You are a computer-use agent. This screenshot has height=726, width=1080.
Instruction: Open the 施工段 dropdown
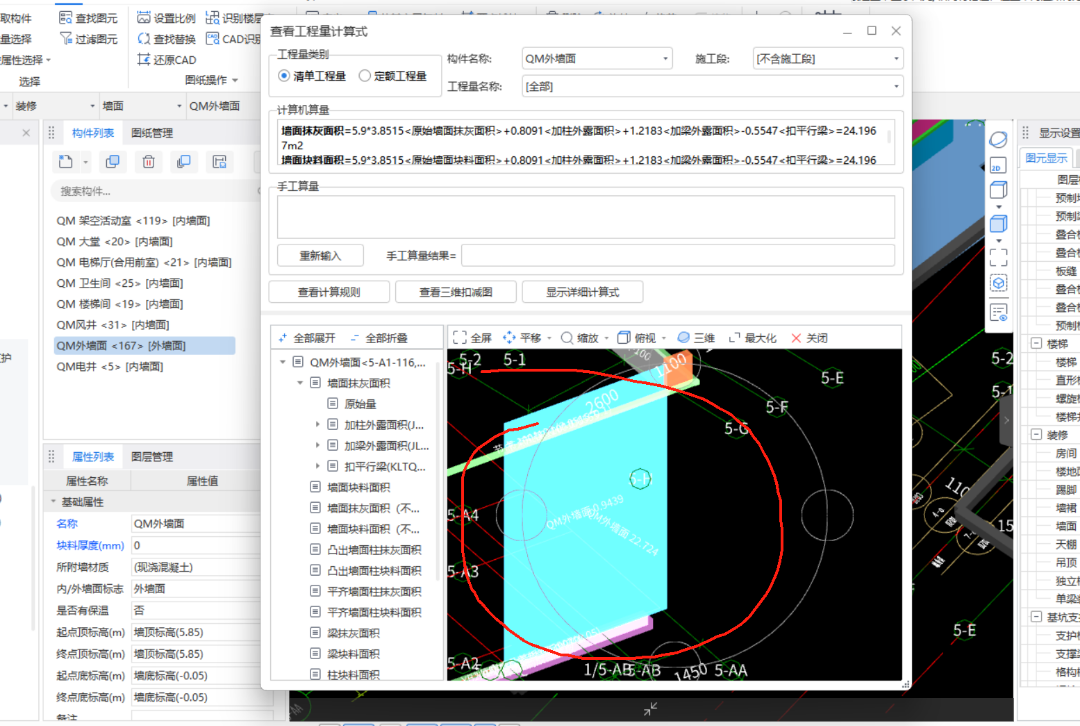tap(828, 59)
